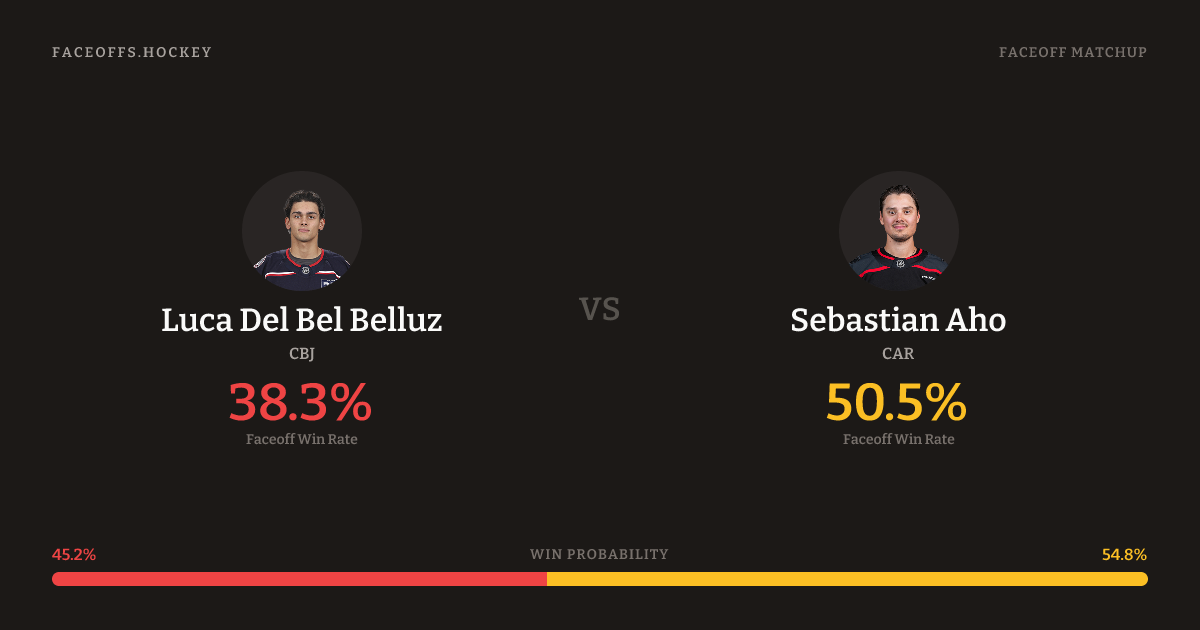Click the WIN PROBABILITY label
Viewport: 1200px width, 630px height.
click(x=599, y=554)
